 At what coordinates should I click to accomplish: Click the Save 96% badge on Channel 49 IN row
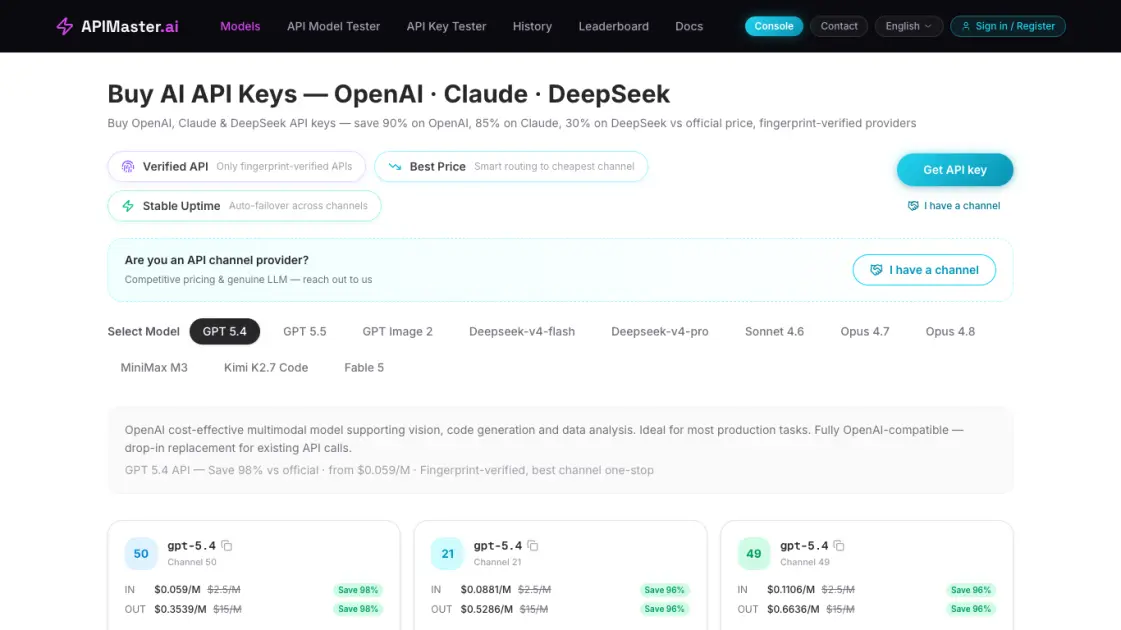coord(970,590)
